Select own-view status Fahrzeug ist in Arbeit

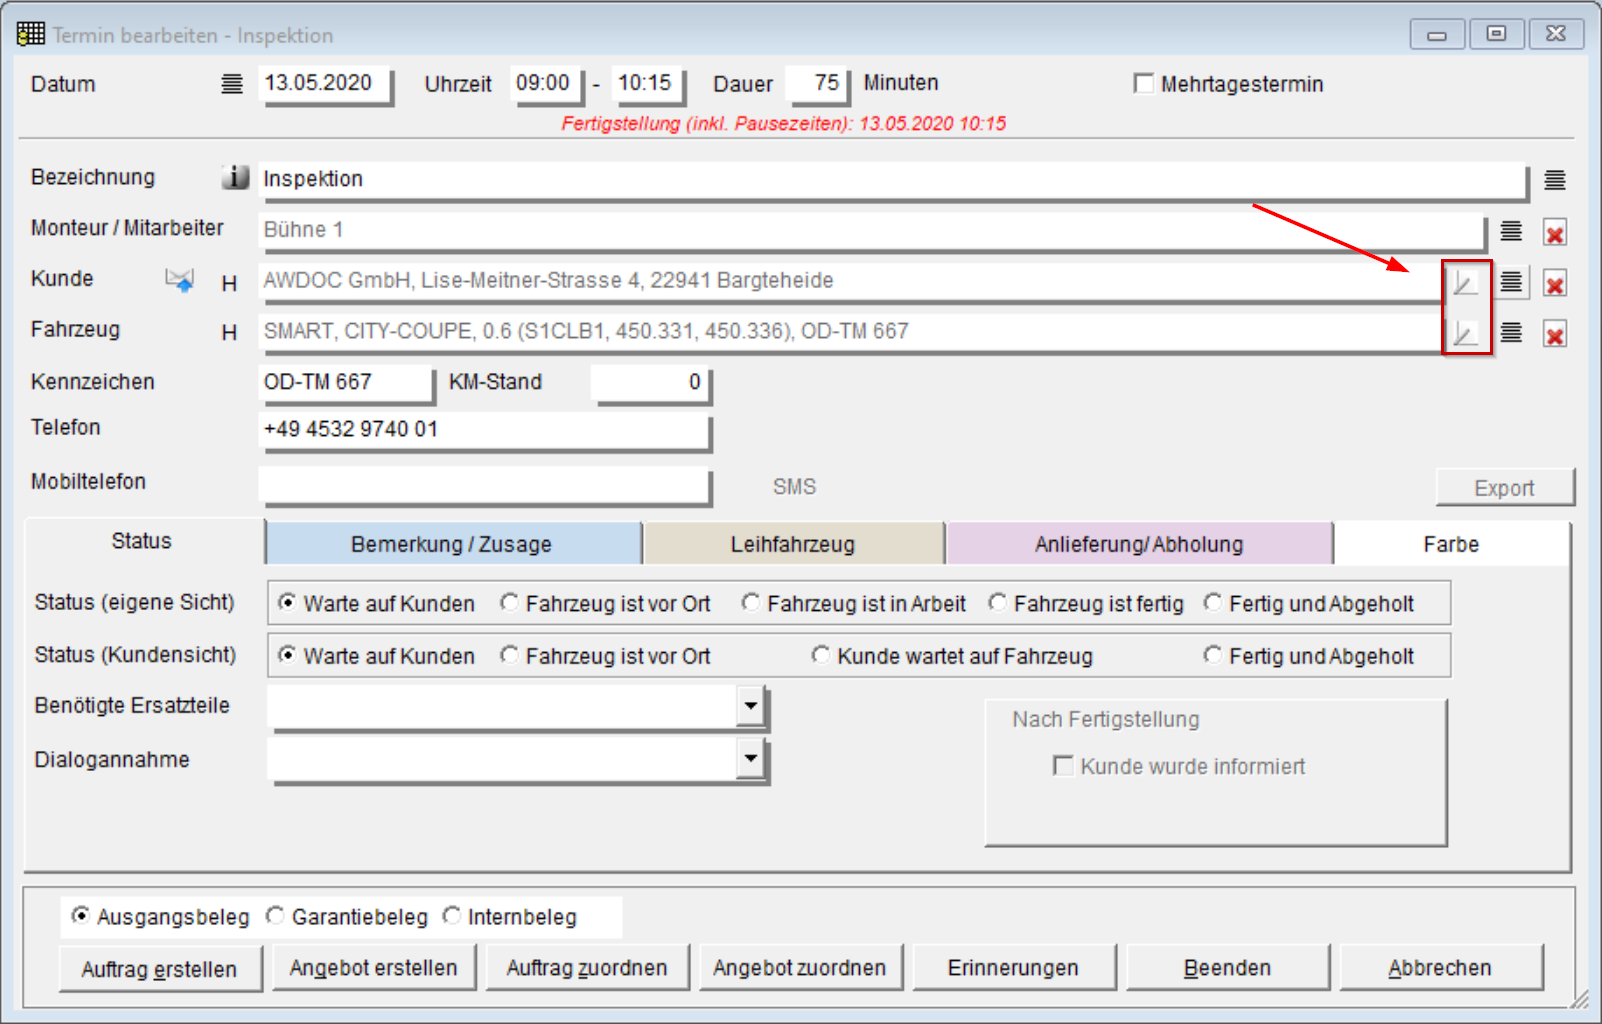click(751, 602)
